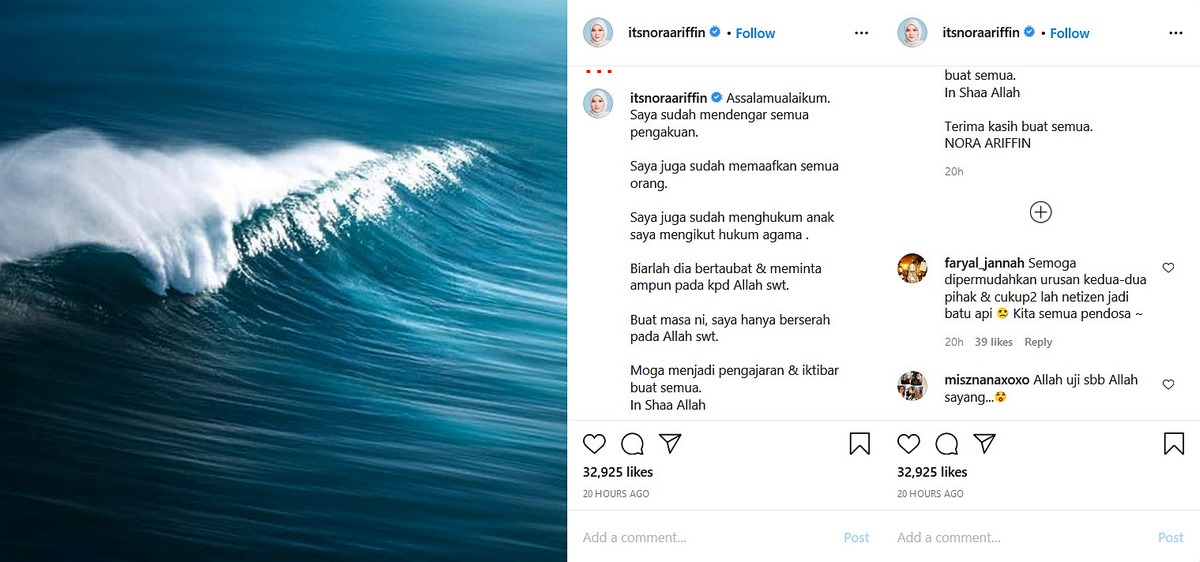Load more comments with plus circle button
This screenshot has width=1200, height=562.
click(1041, 212)
